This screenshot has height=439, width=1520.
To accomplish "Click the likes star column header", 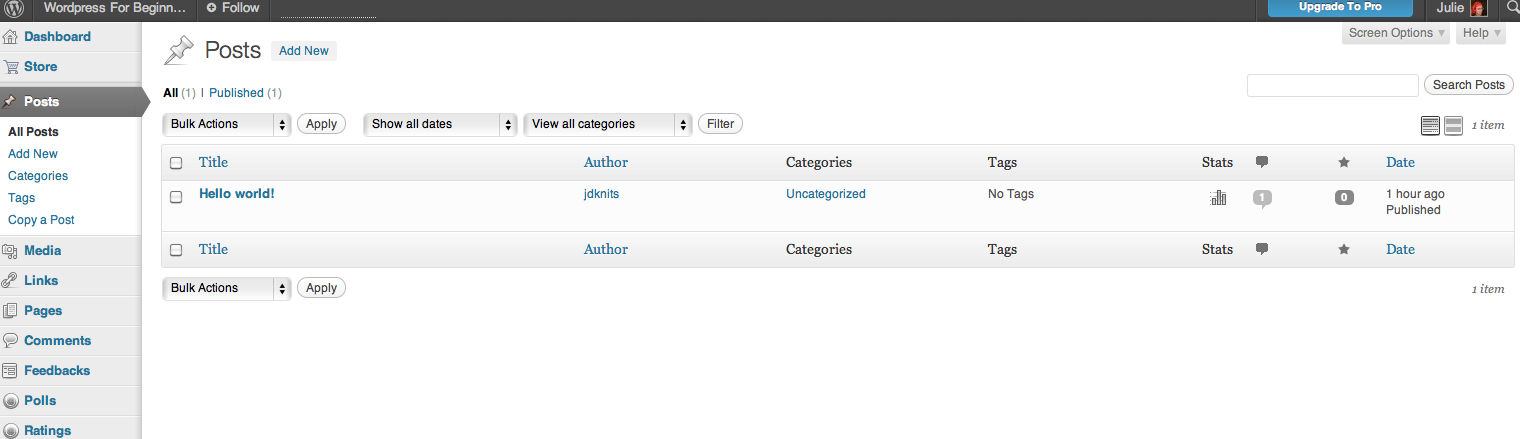I will [x=1344, y=162].
